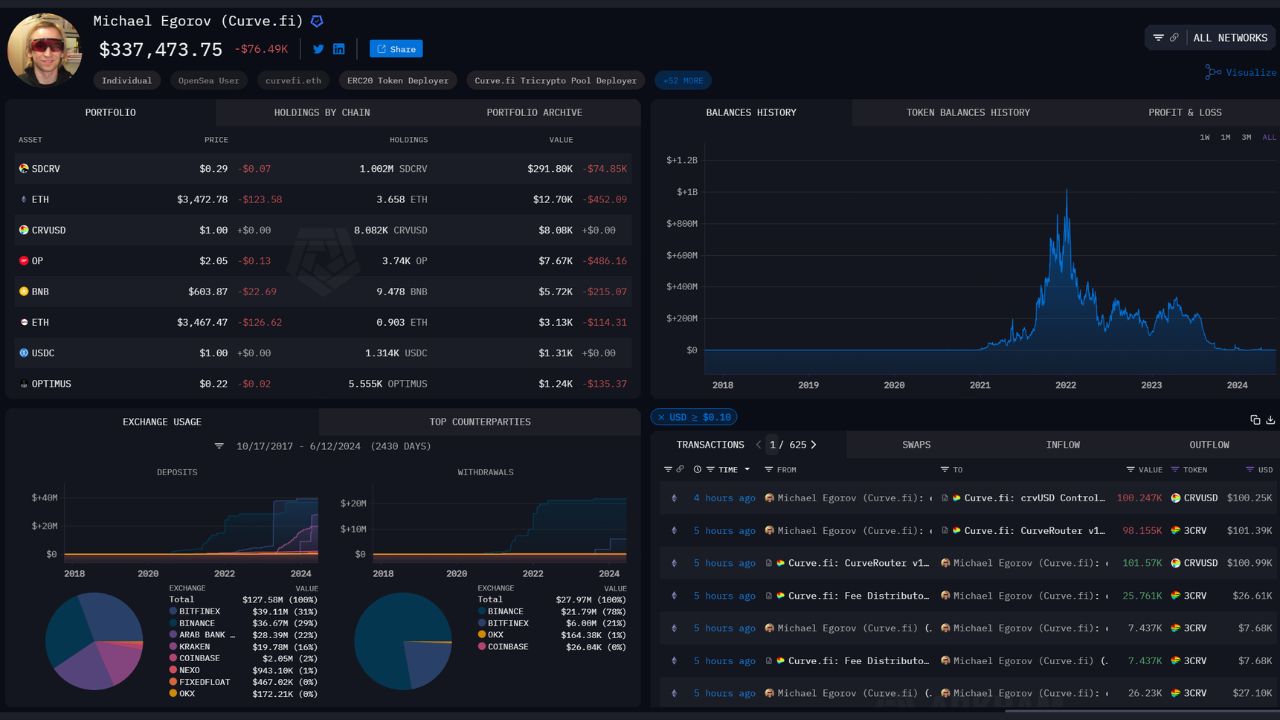Click filter icon next to USD column
The height and width of the screenshot is (720, 1280).
(x=1250, y=469)
